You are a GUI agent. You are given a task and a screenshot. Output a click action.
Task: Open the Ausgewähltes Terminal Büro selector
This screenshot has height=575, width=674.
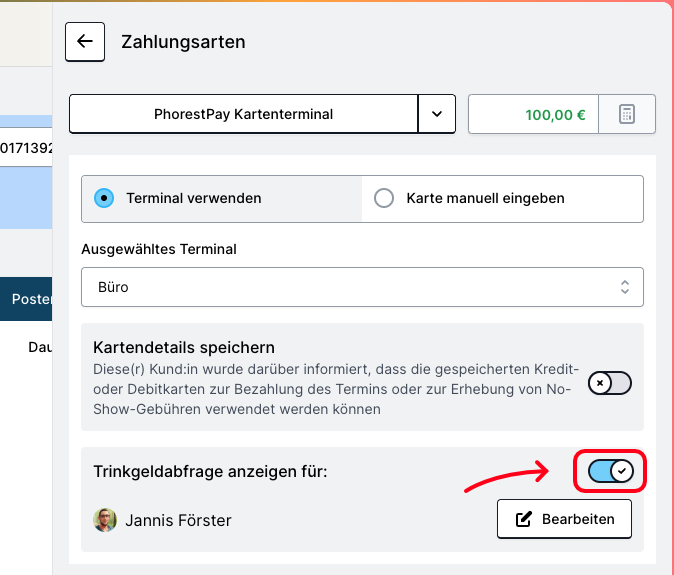[x=362, y=287]
